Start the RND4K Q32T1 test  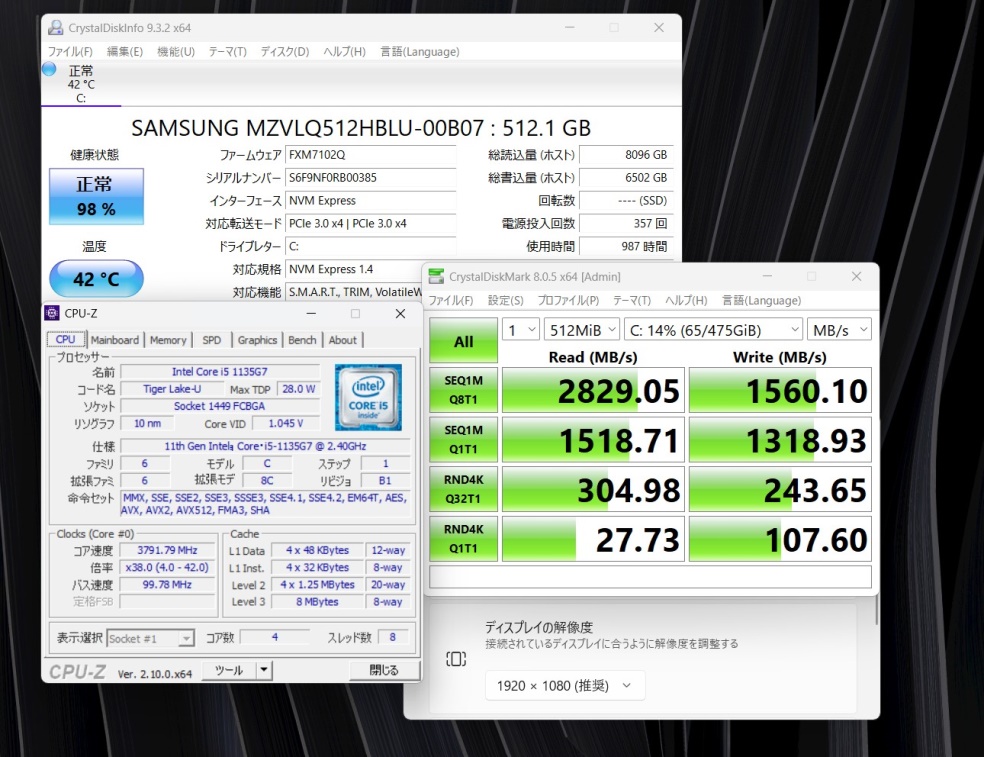click(x=464, y=489)
